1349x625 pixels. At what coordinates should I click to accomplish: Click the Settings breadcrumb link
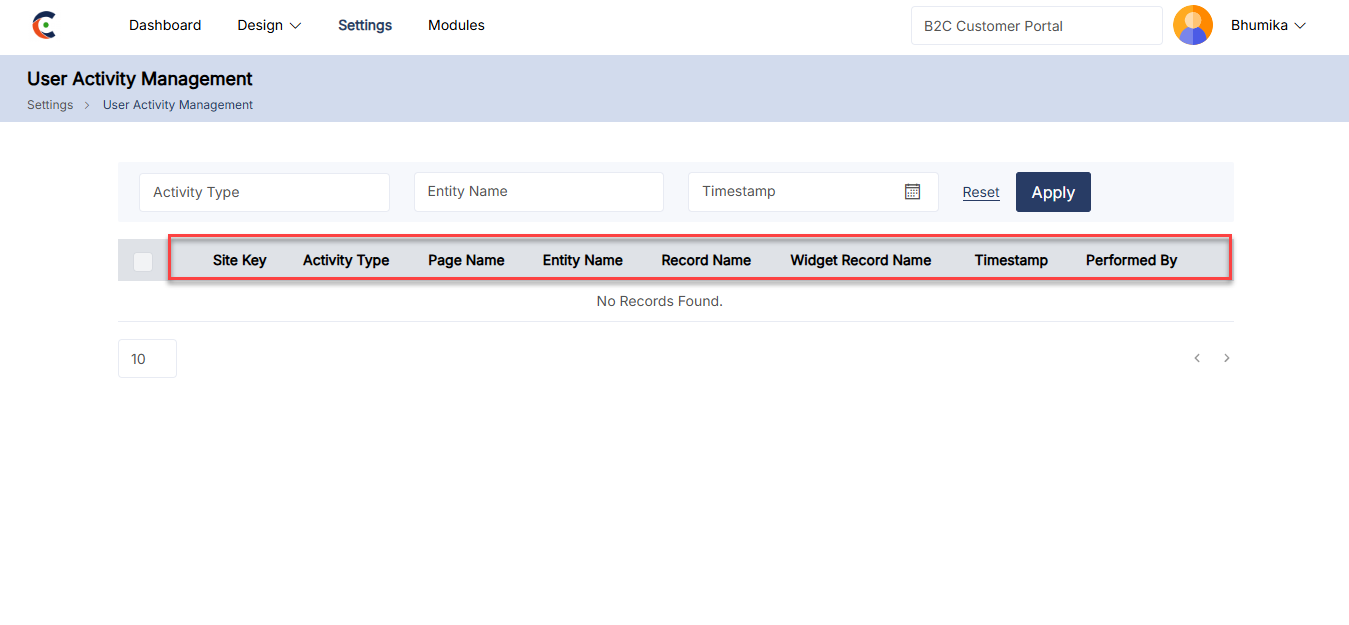[50, 105]
